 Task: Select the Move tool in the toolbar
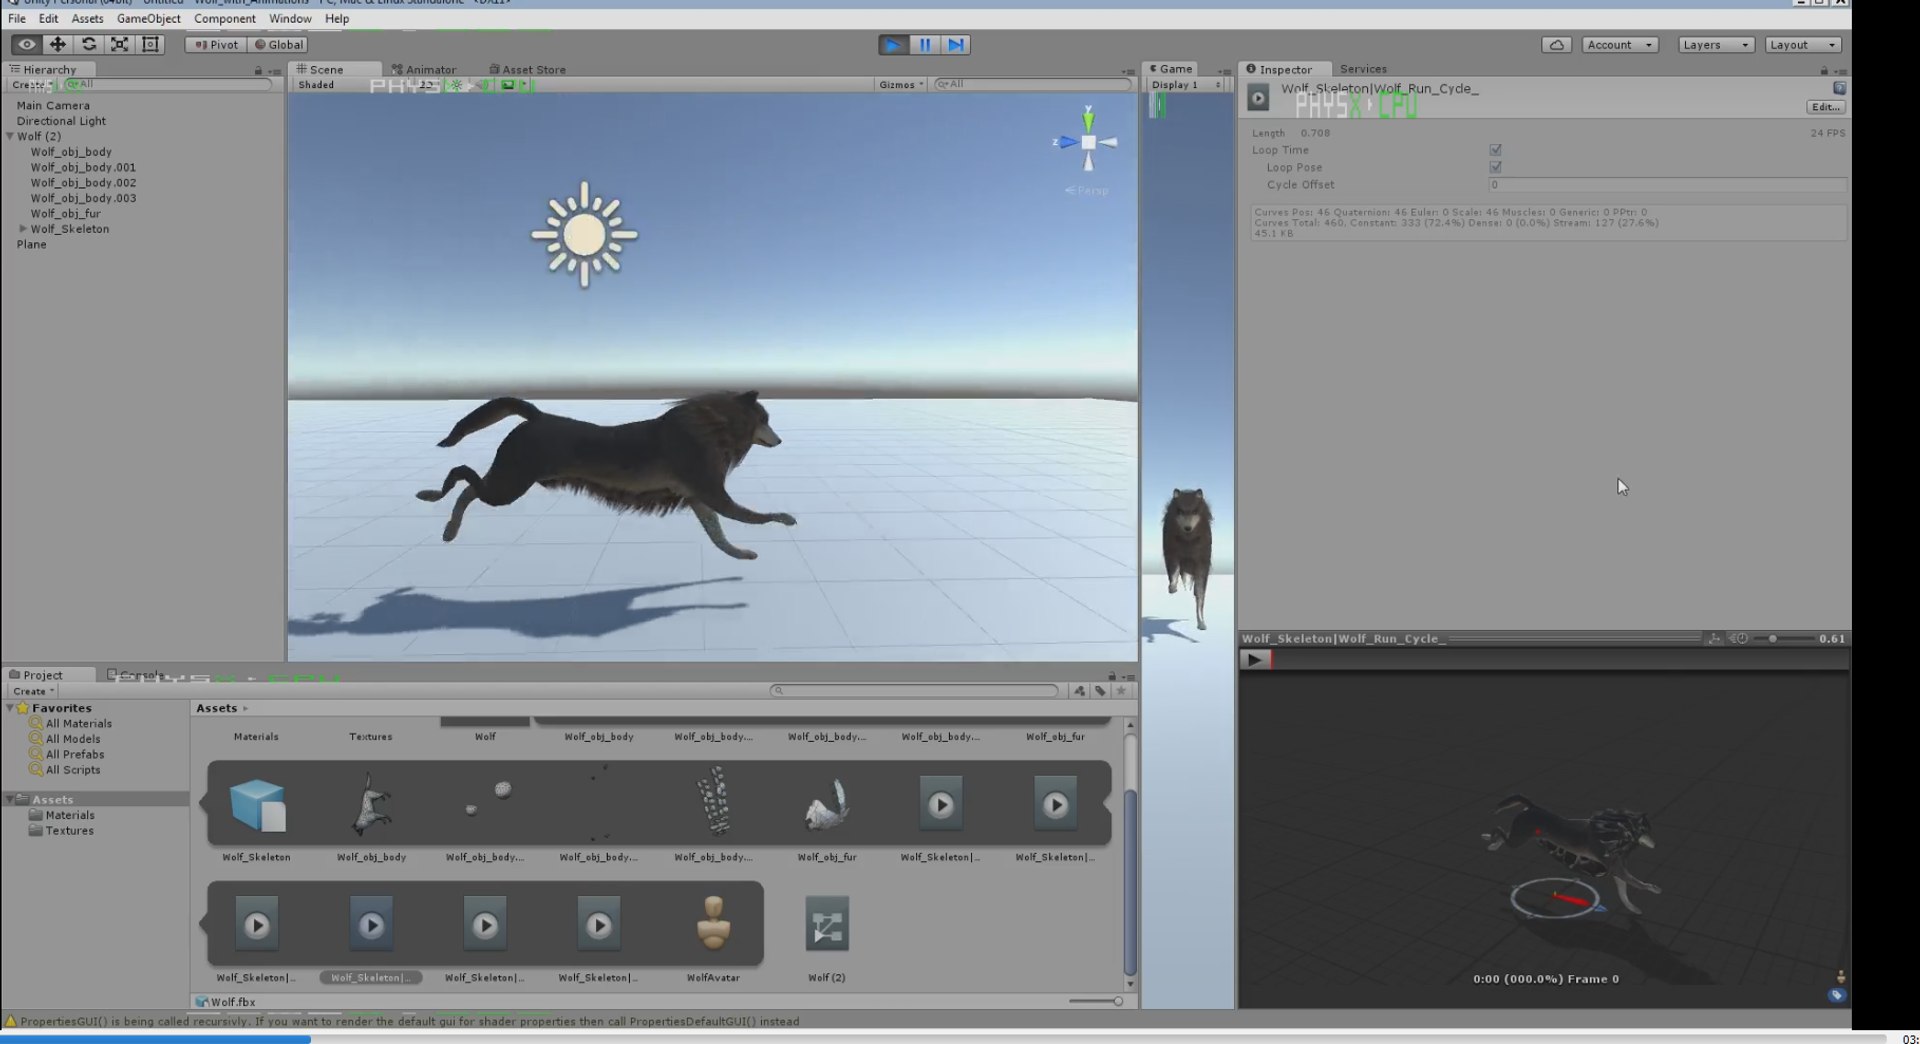tap(58, 44)
